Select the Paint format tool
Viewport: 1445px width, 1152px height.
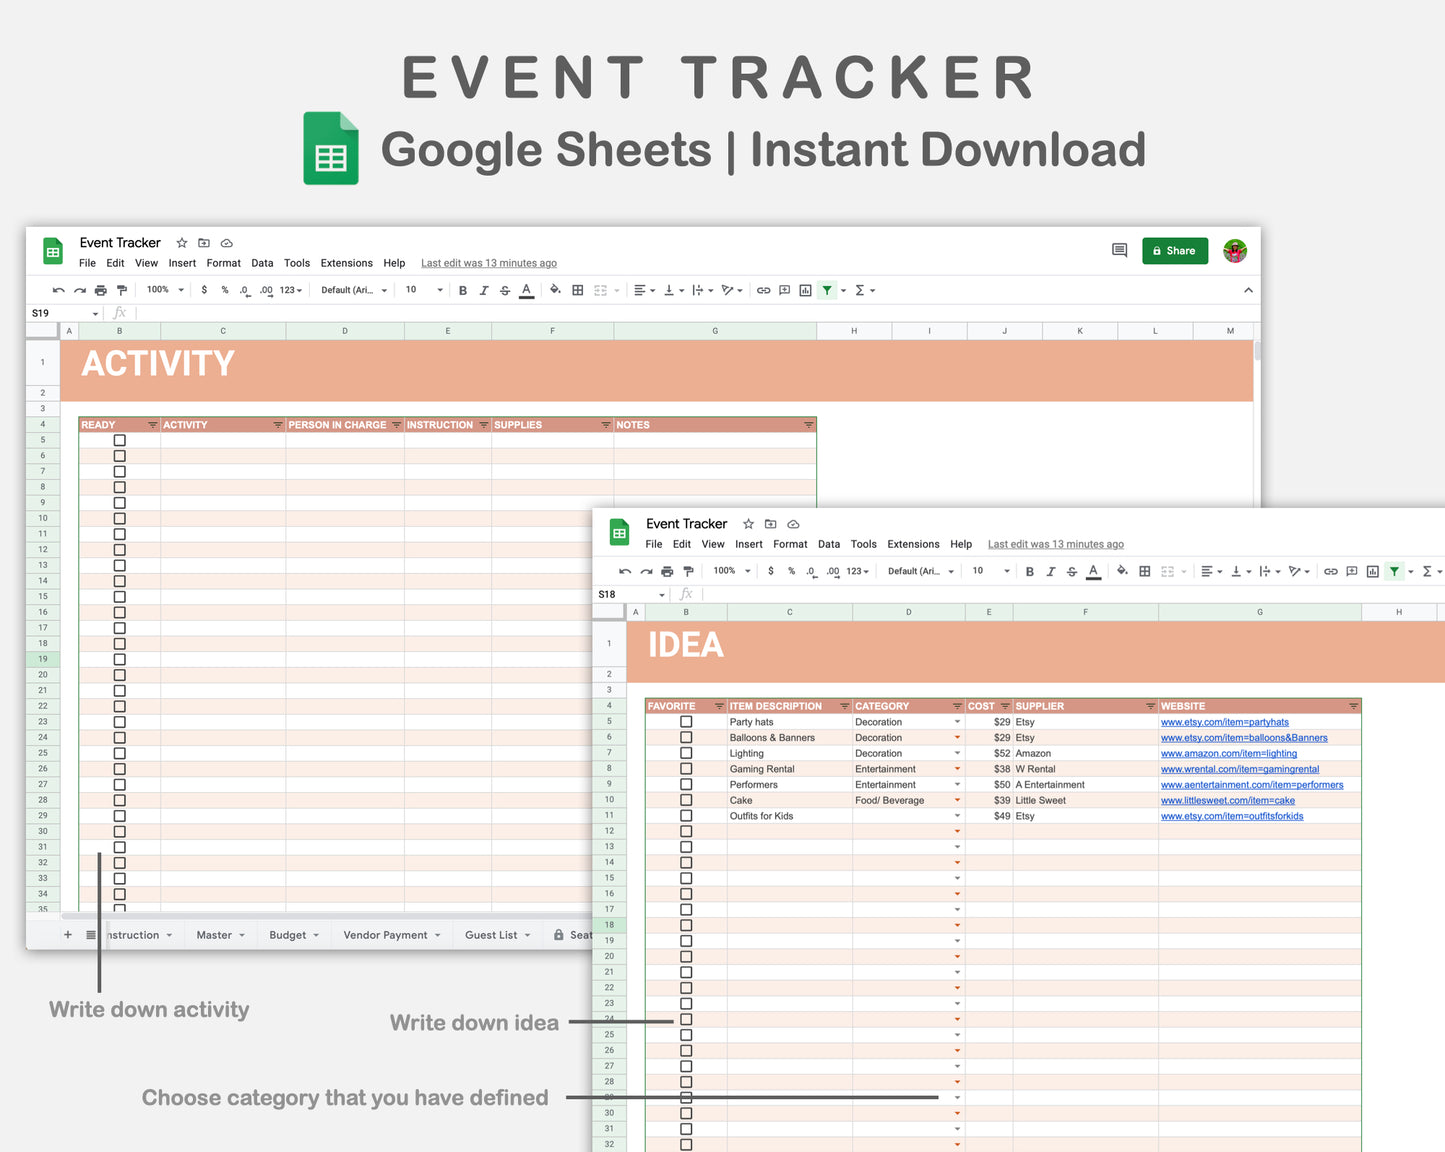tap(122, 290)
